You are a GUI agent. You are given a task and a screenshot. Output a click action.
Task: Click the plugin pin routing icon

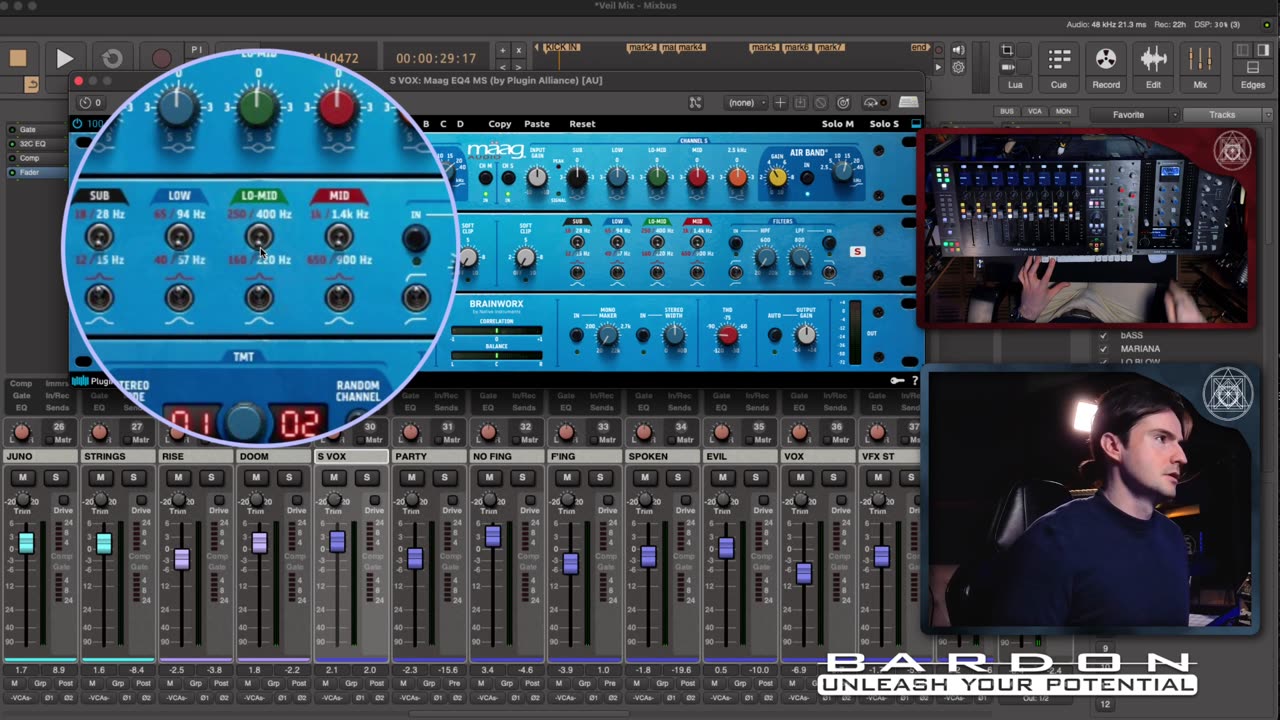tap(696, 103)
